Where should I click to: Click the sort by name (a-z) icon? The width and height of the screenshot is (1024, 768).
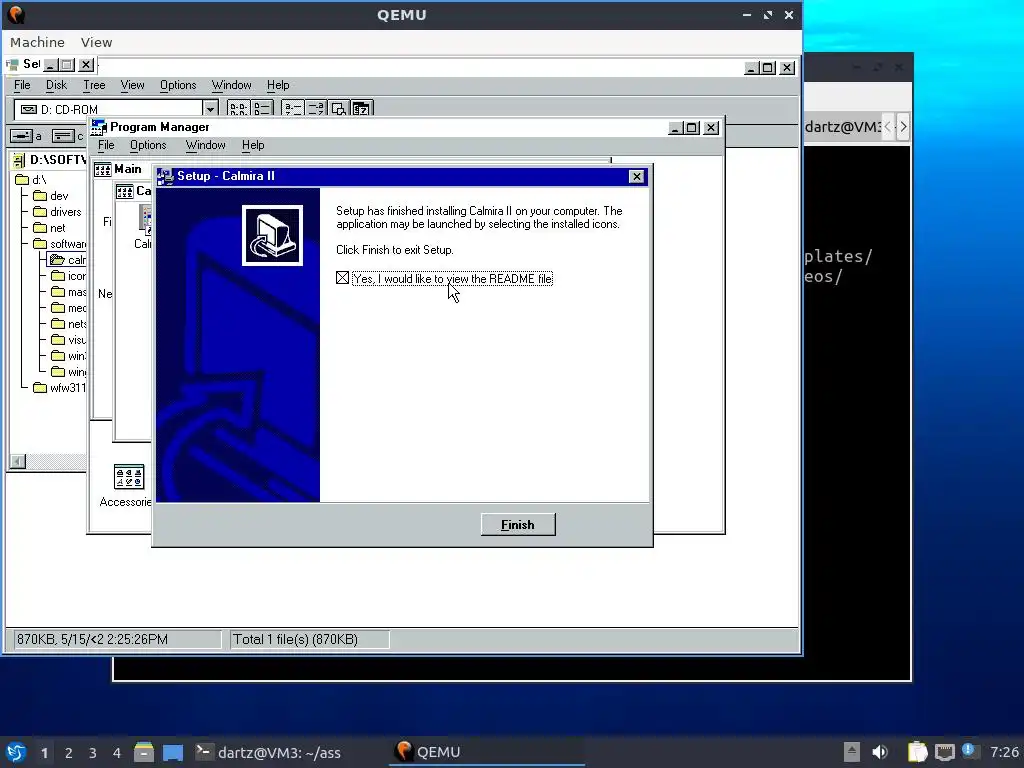point(292,108)
